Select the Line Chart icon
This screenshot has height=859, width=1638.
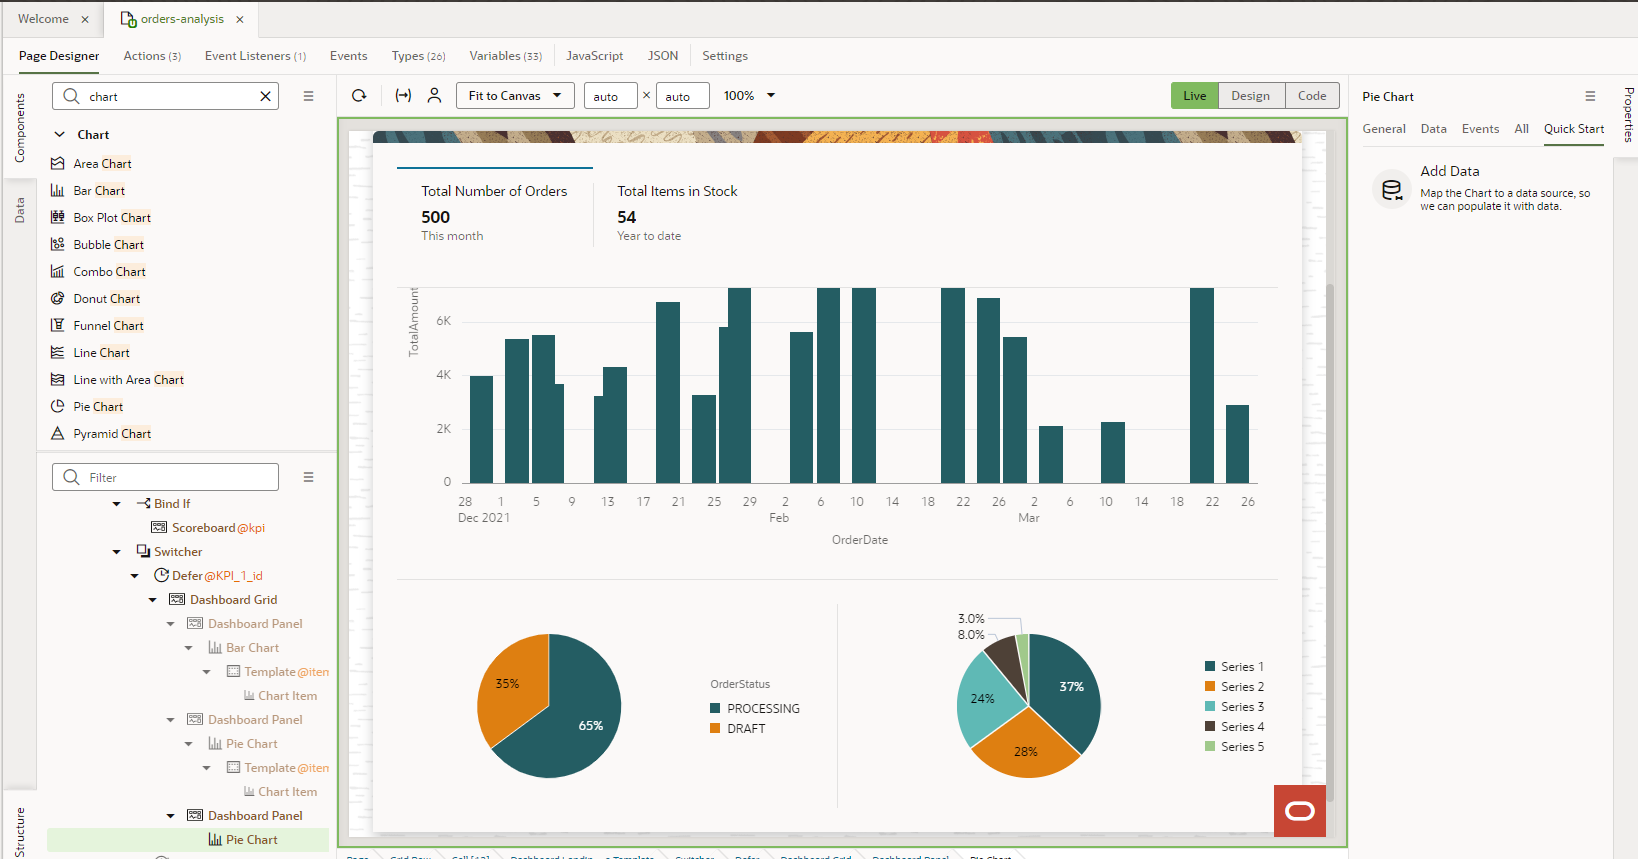58,352
